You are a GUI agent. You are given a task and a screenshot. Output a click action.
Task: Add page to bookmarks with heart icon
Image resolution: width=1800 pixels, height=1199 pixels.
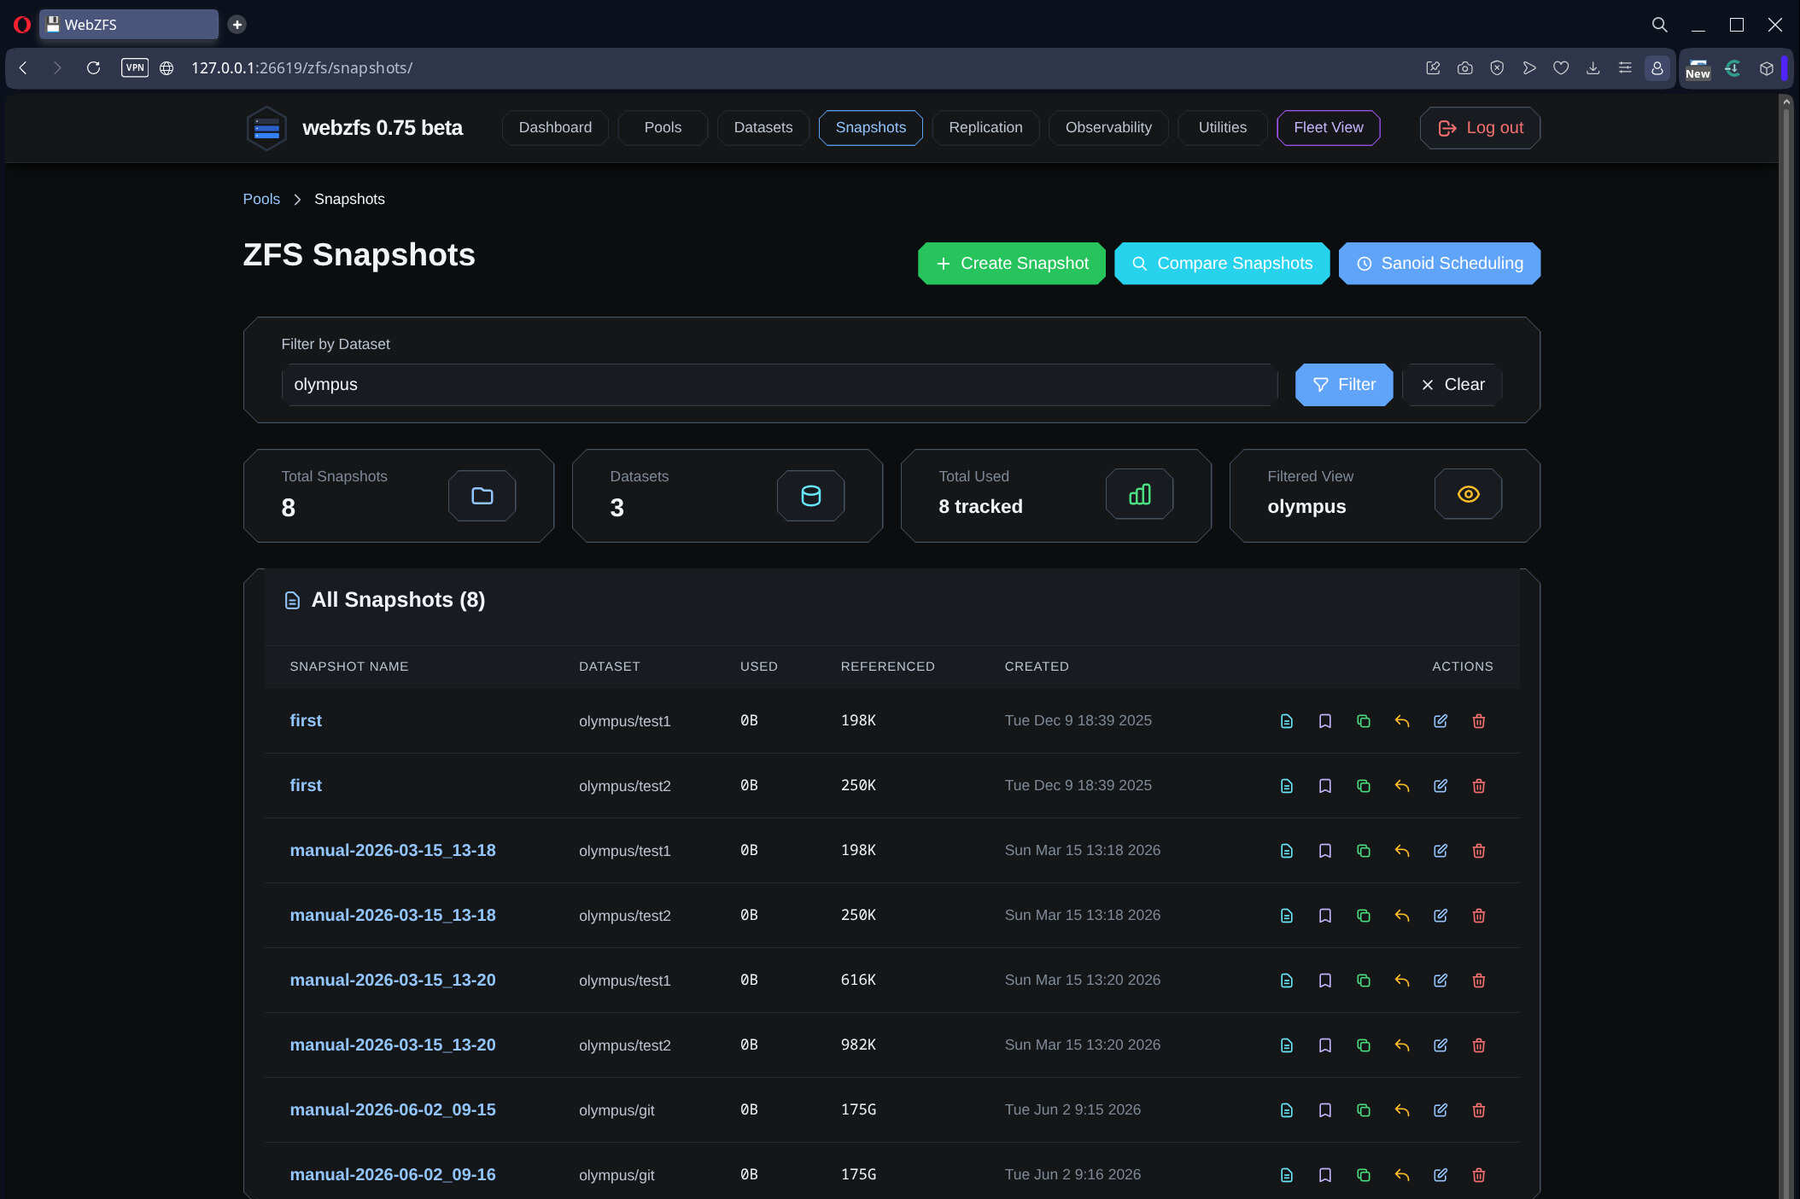(x=1561, y=68)
